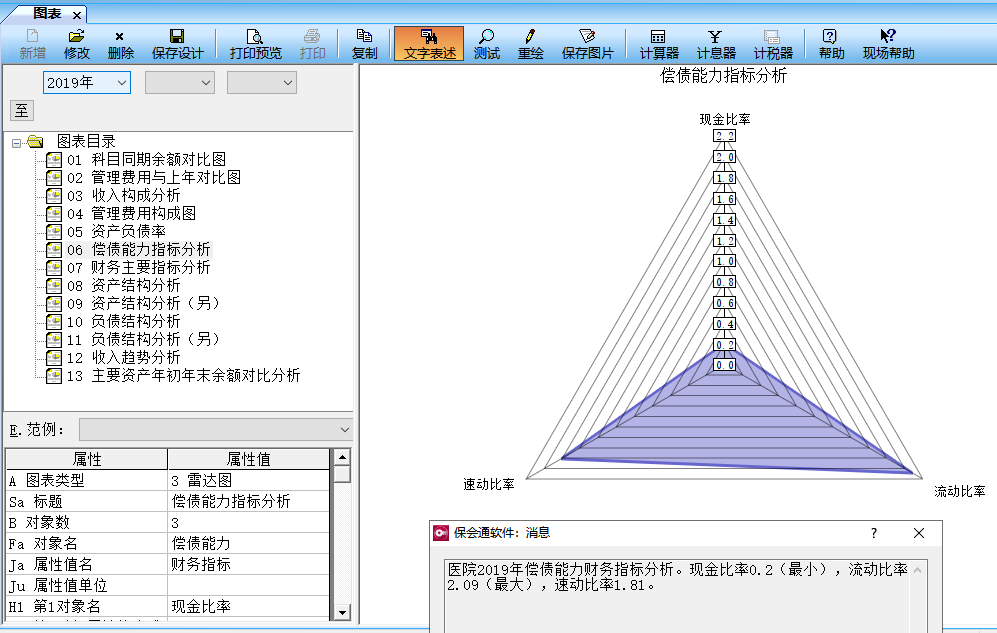Select 03 收入构成分析 in tree
997x633 pixels.
[x=136, y=196]
